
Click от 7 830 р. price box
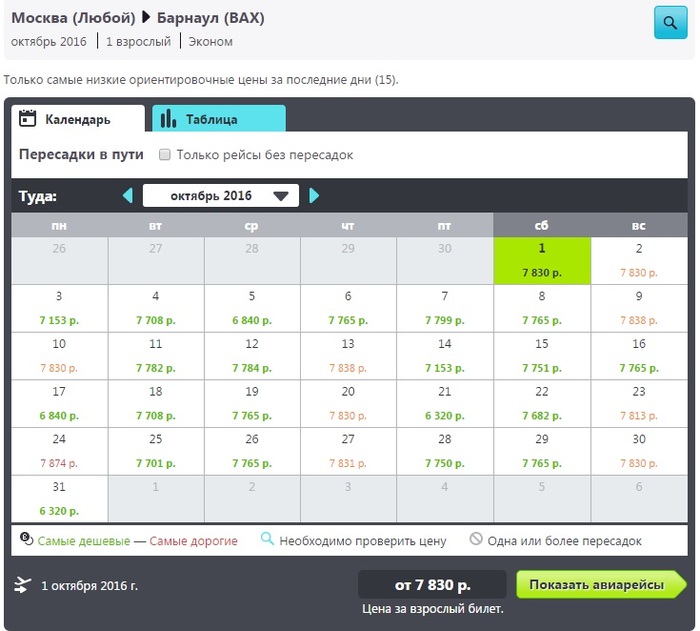tap(432, 585)
